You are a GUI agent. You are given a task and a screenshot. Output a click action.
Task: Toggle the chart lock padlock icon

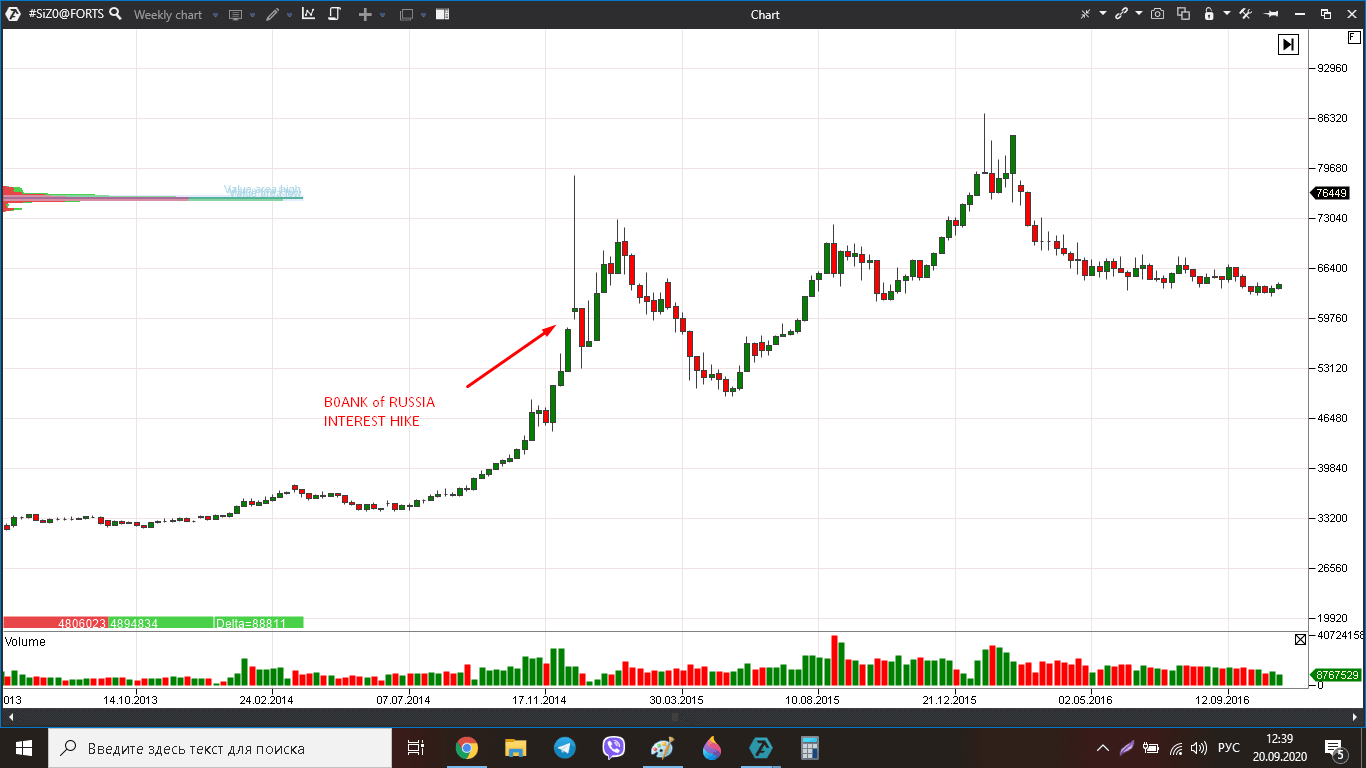(1208, 14)
